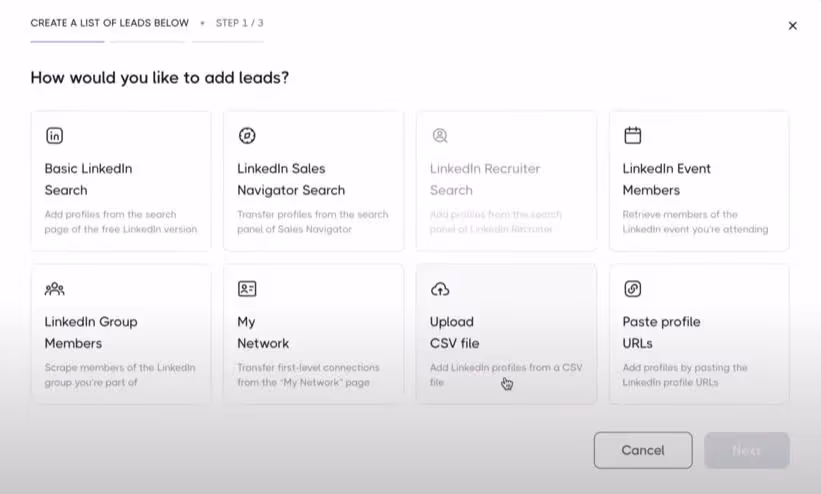Click the LinkedIn logo icon on Basic Search card

click(54, 136)
